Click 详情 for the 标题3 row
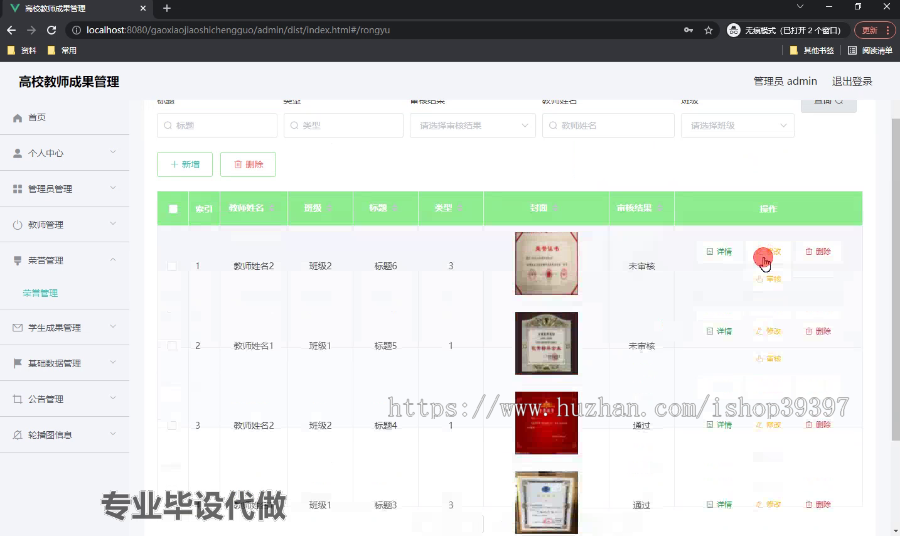Viewport: 900px width, 536px height. coord(719,504)
